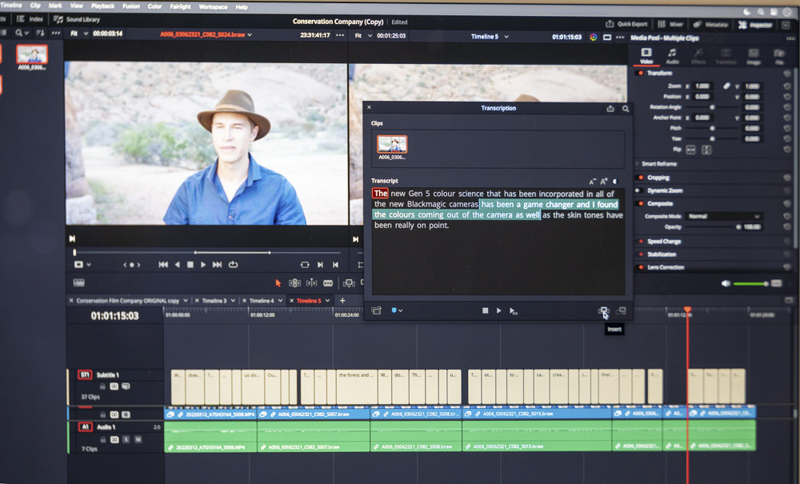Open Conservation Film Company ORIGINAL copy tab

click(128, 301)
